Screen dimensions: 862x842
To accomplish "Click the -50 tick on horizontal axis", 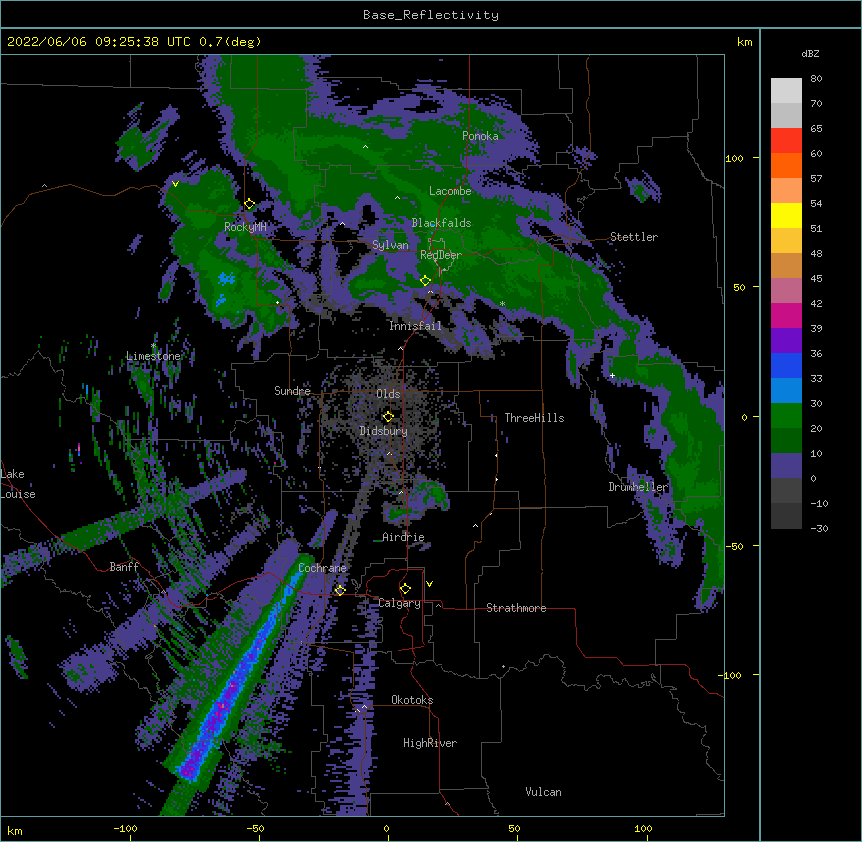I will [255, 828].
